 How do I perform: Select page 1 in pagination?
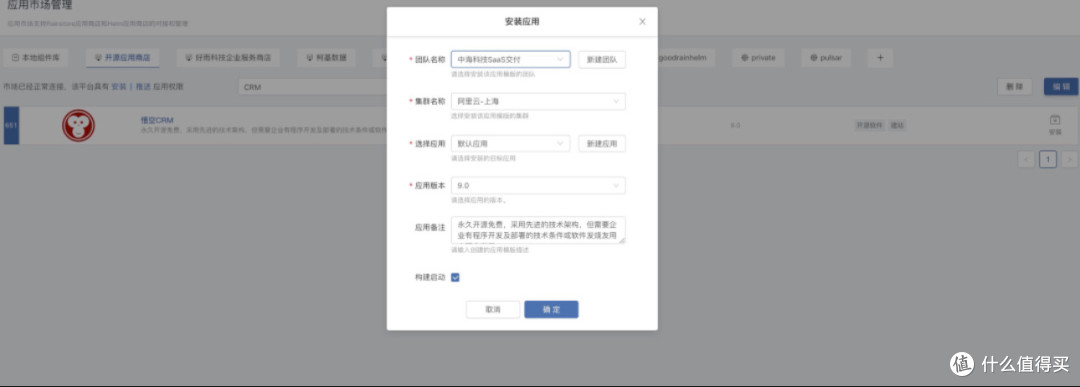pos(1048,160)
